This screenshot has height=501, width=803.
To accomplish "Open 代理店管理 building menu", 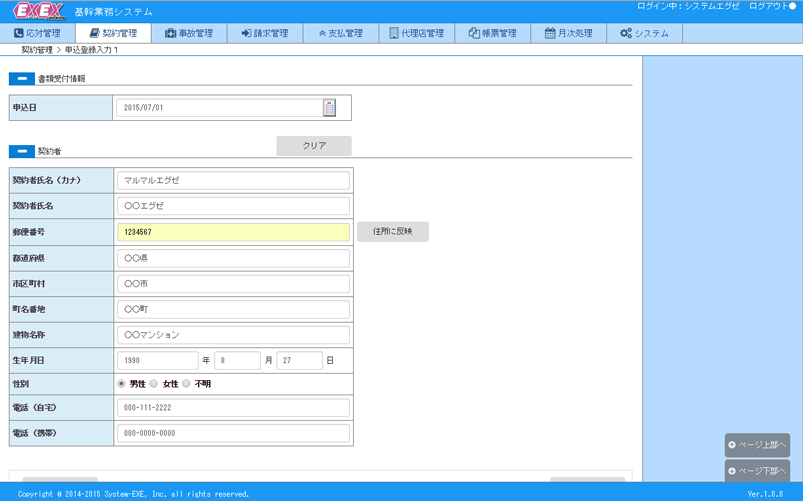I will tap(416, 33).
